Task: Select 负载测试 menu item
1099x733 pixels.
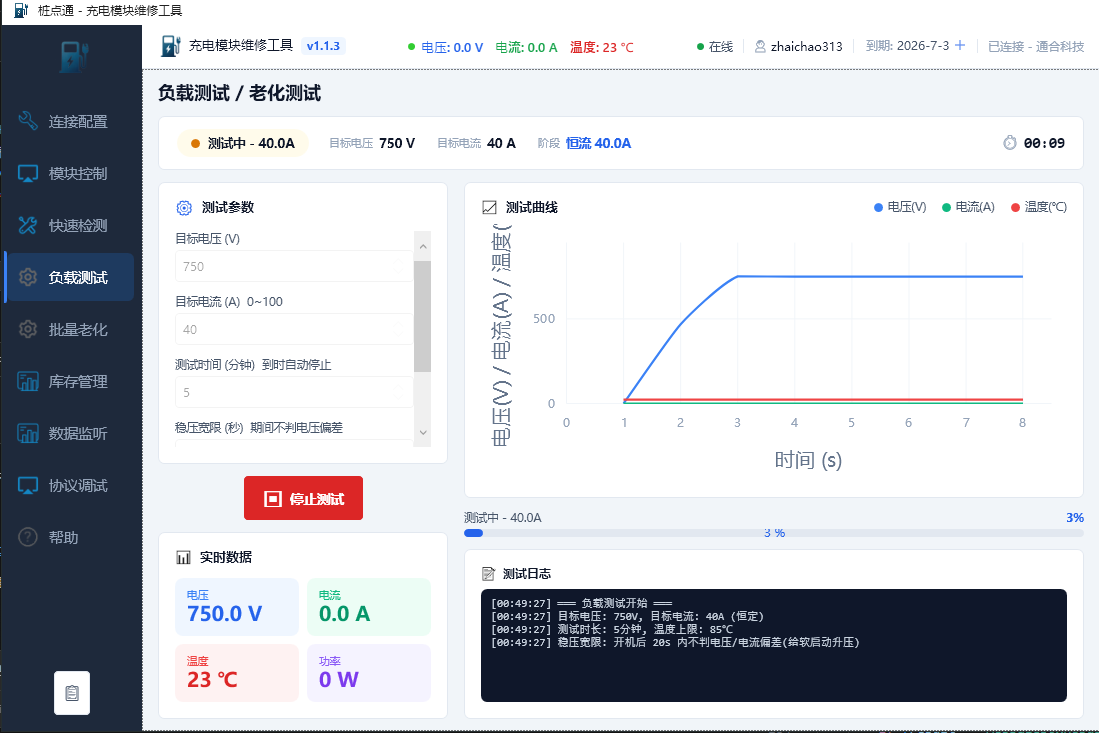Action: pos(69,277)
